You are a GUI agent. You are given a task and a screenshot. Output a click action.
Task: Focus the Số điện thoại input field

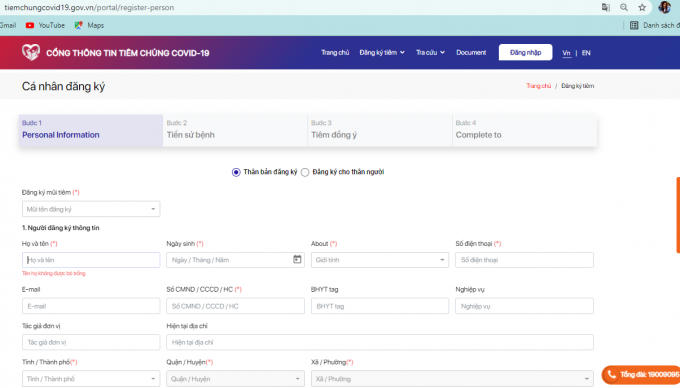tap(524, 260)
